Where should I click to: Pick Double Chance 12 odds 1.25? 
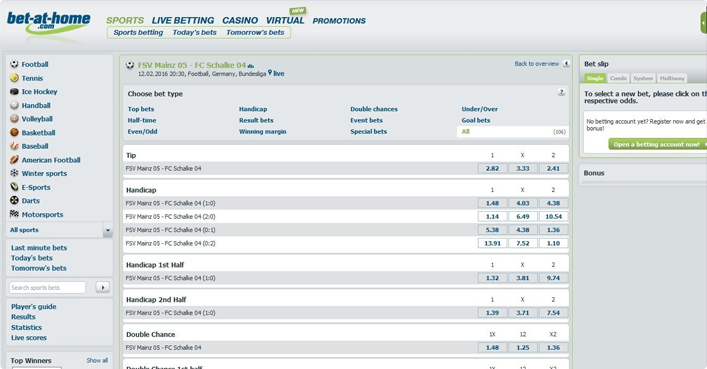pyautogui.click(x=523, y=347)
